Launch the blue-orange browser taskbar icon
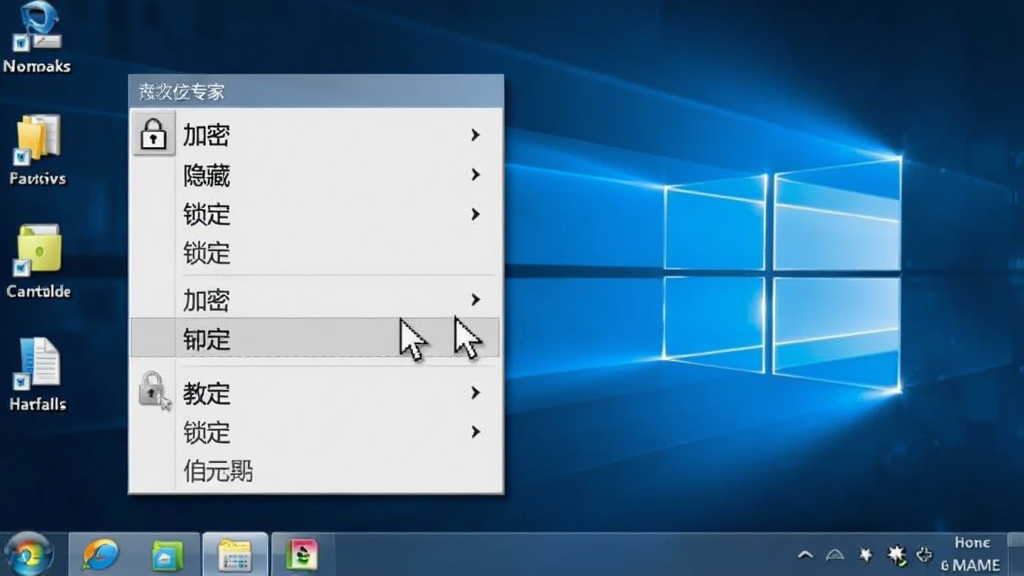This screenshot has height=576, width=1024. (100, 554)
